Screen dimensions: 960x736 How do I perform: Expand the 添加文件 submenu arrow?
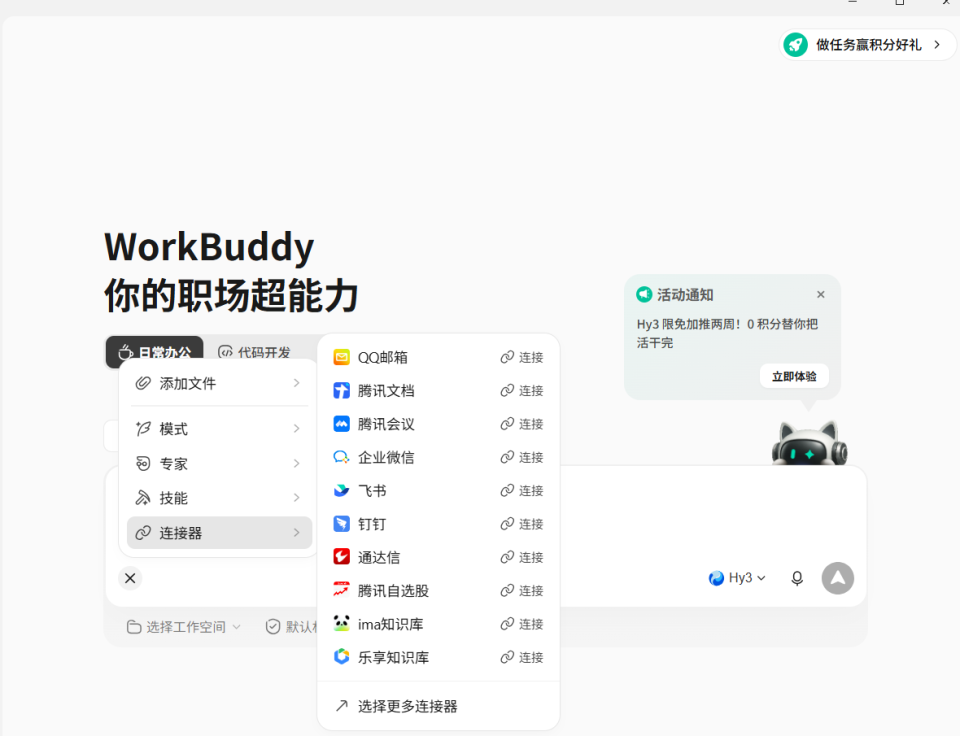[x=296, y=383]
